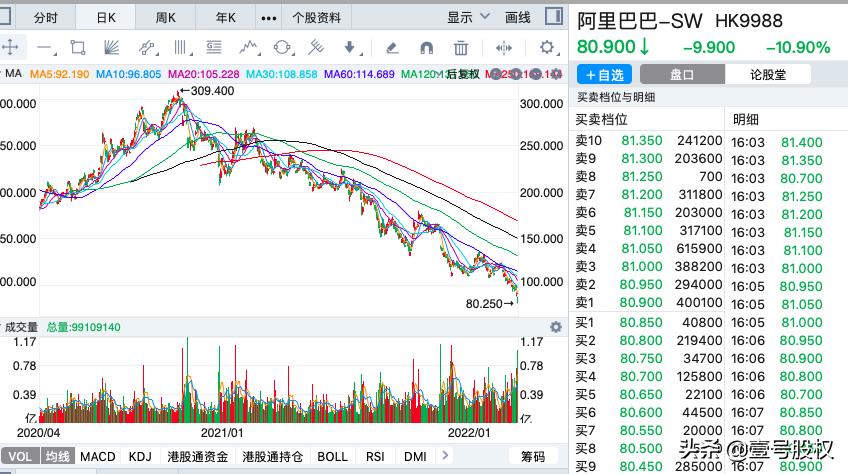Select the text annotation tool
The image size is (848, 474).
pyautogui.click(x=214, y=48)
